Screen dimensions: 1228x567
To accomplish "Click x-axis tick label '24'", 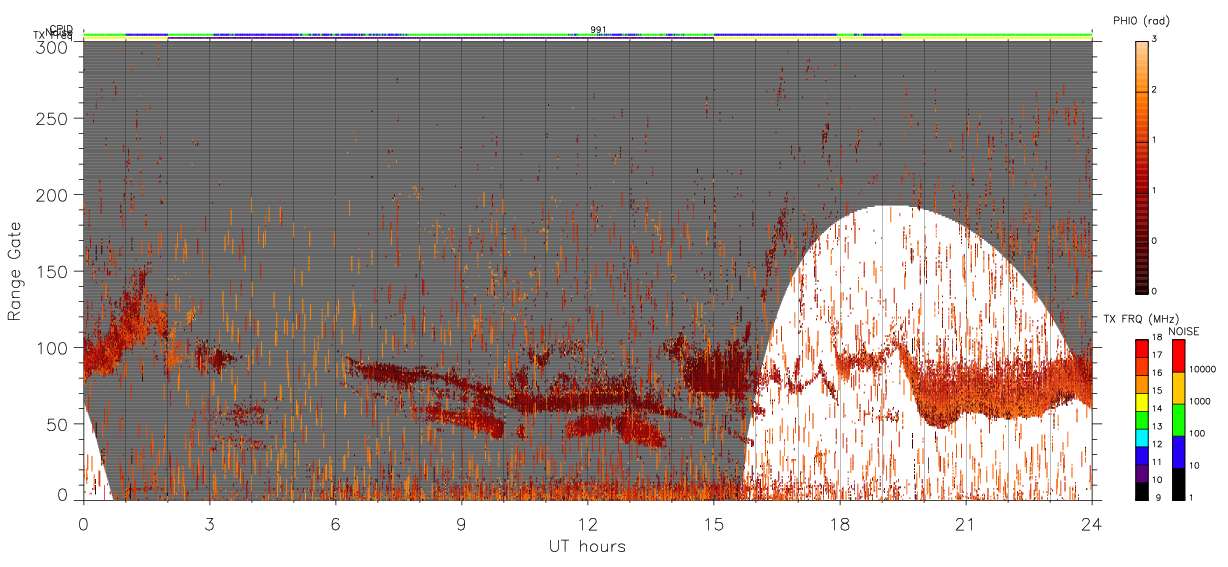I will tap(1091, 523).
